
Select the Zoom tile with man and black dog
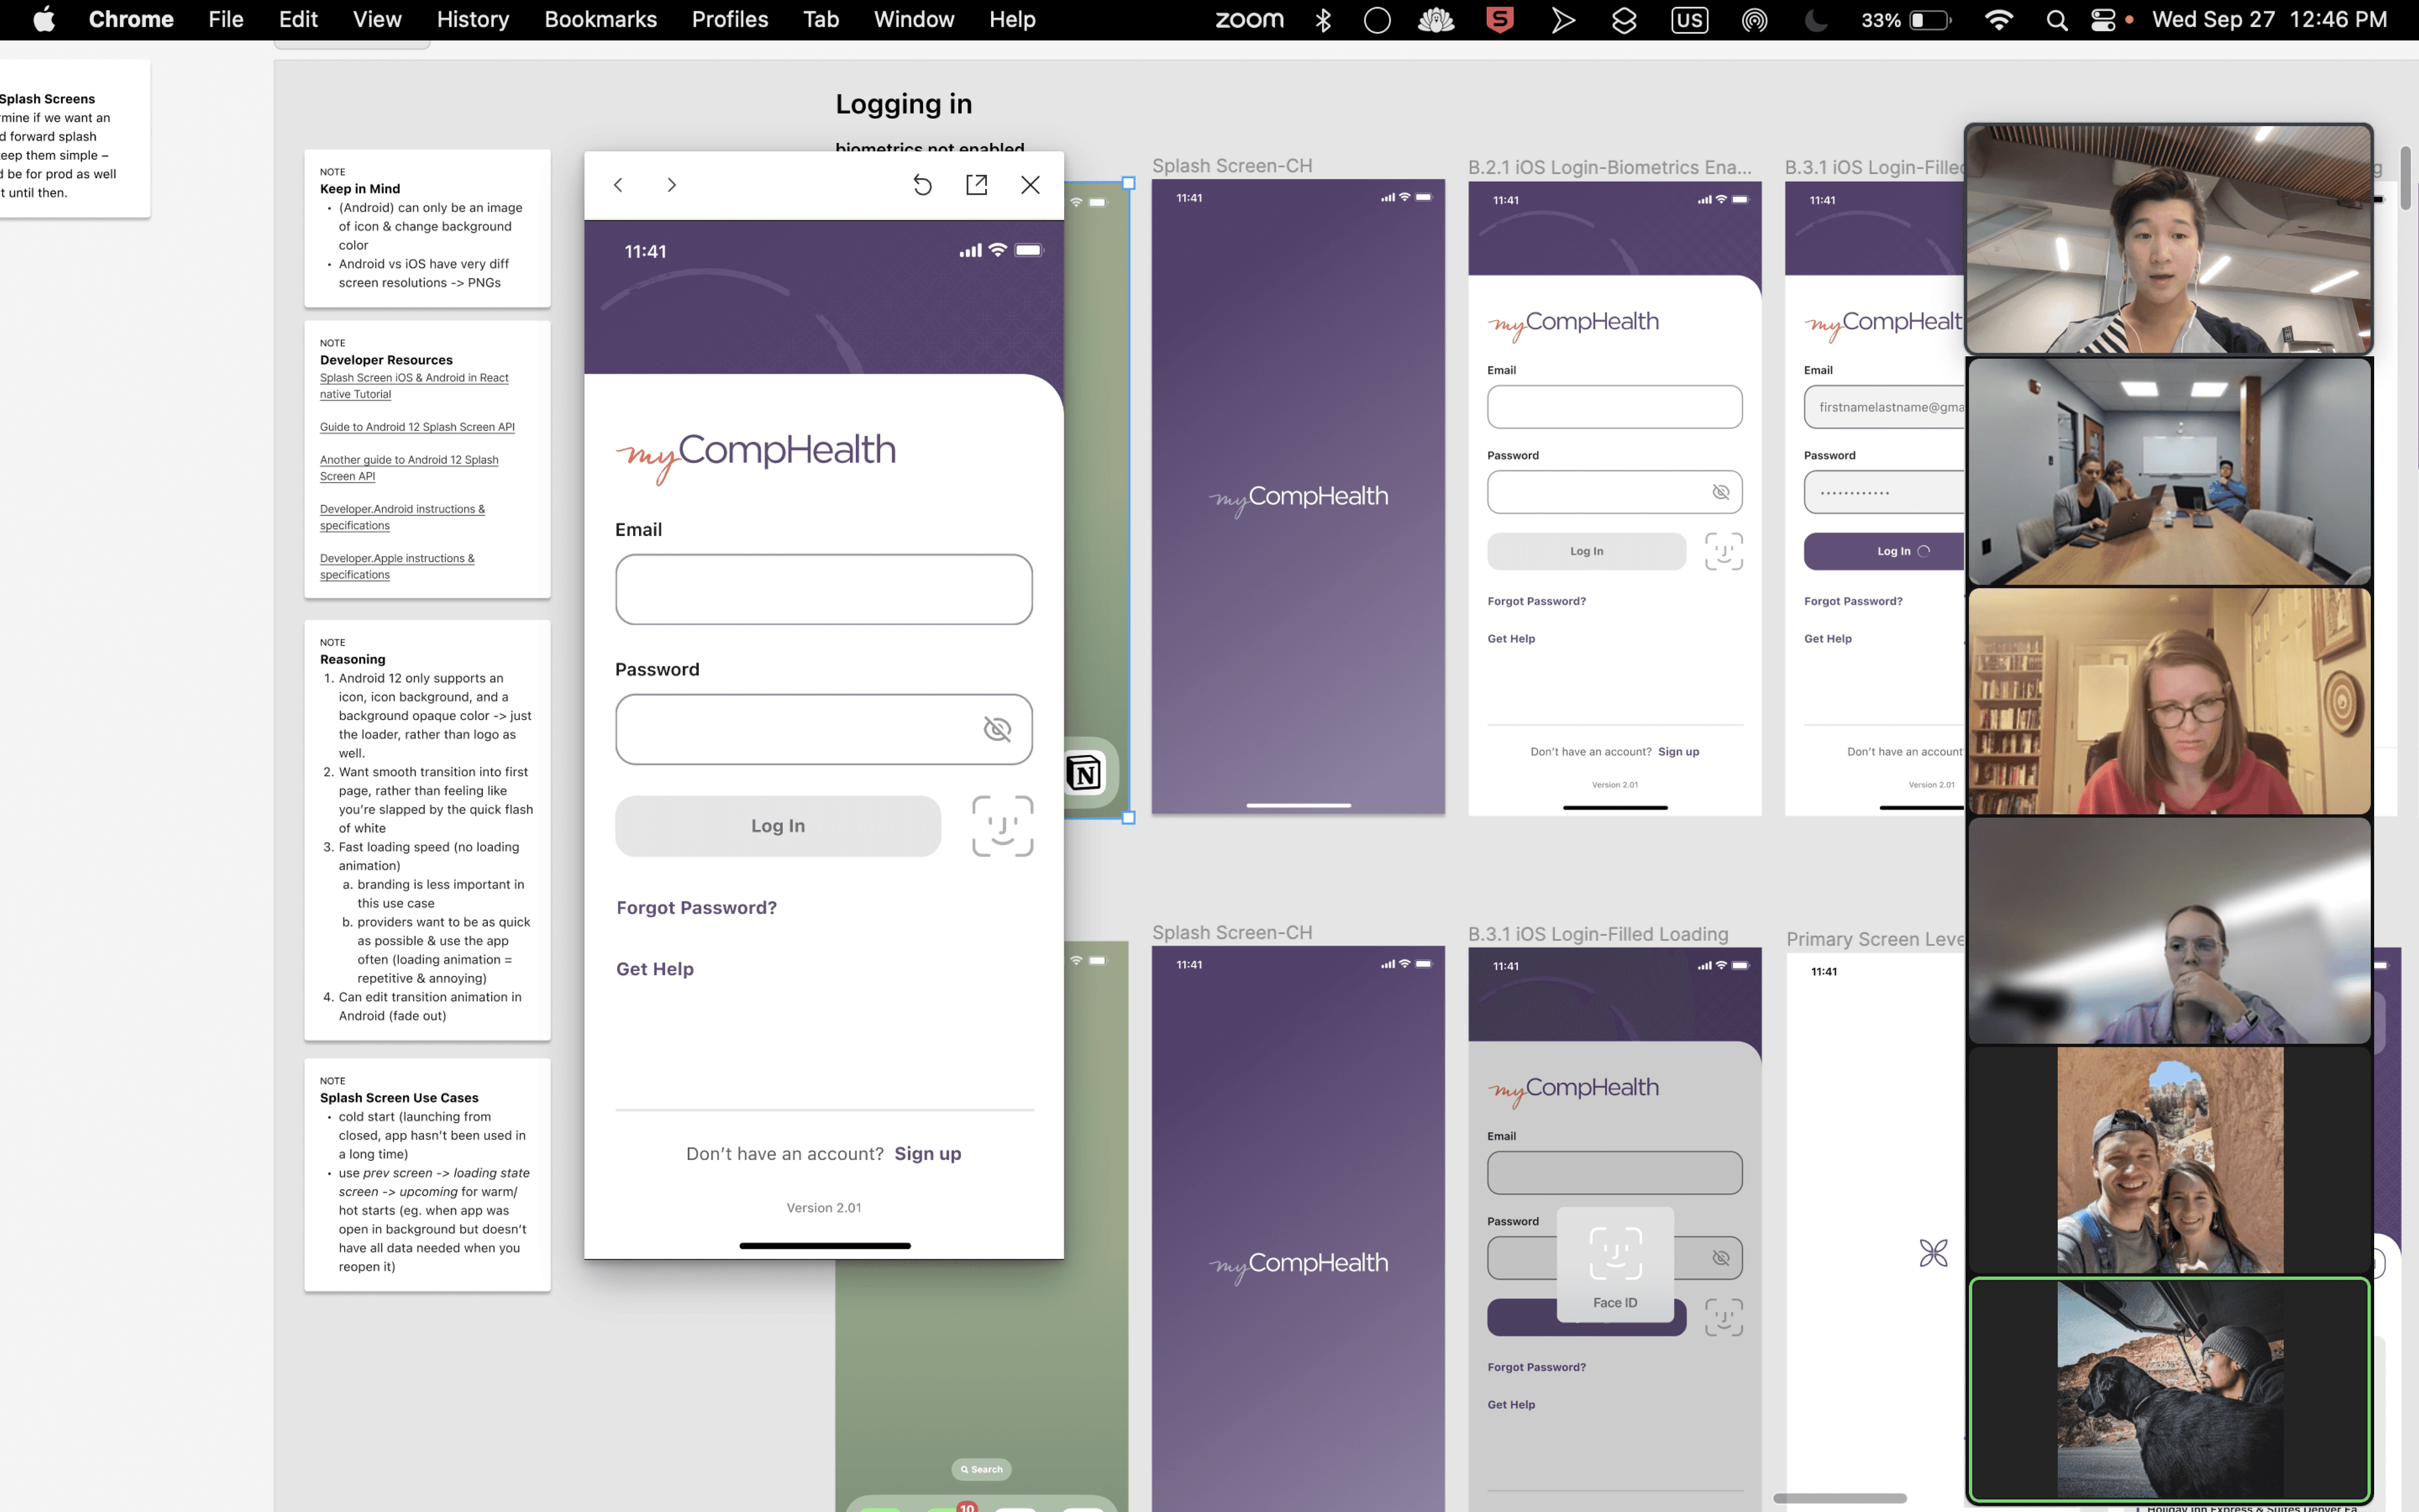2169,1390
